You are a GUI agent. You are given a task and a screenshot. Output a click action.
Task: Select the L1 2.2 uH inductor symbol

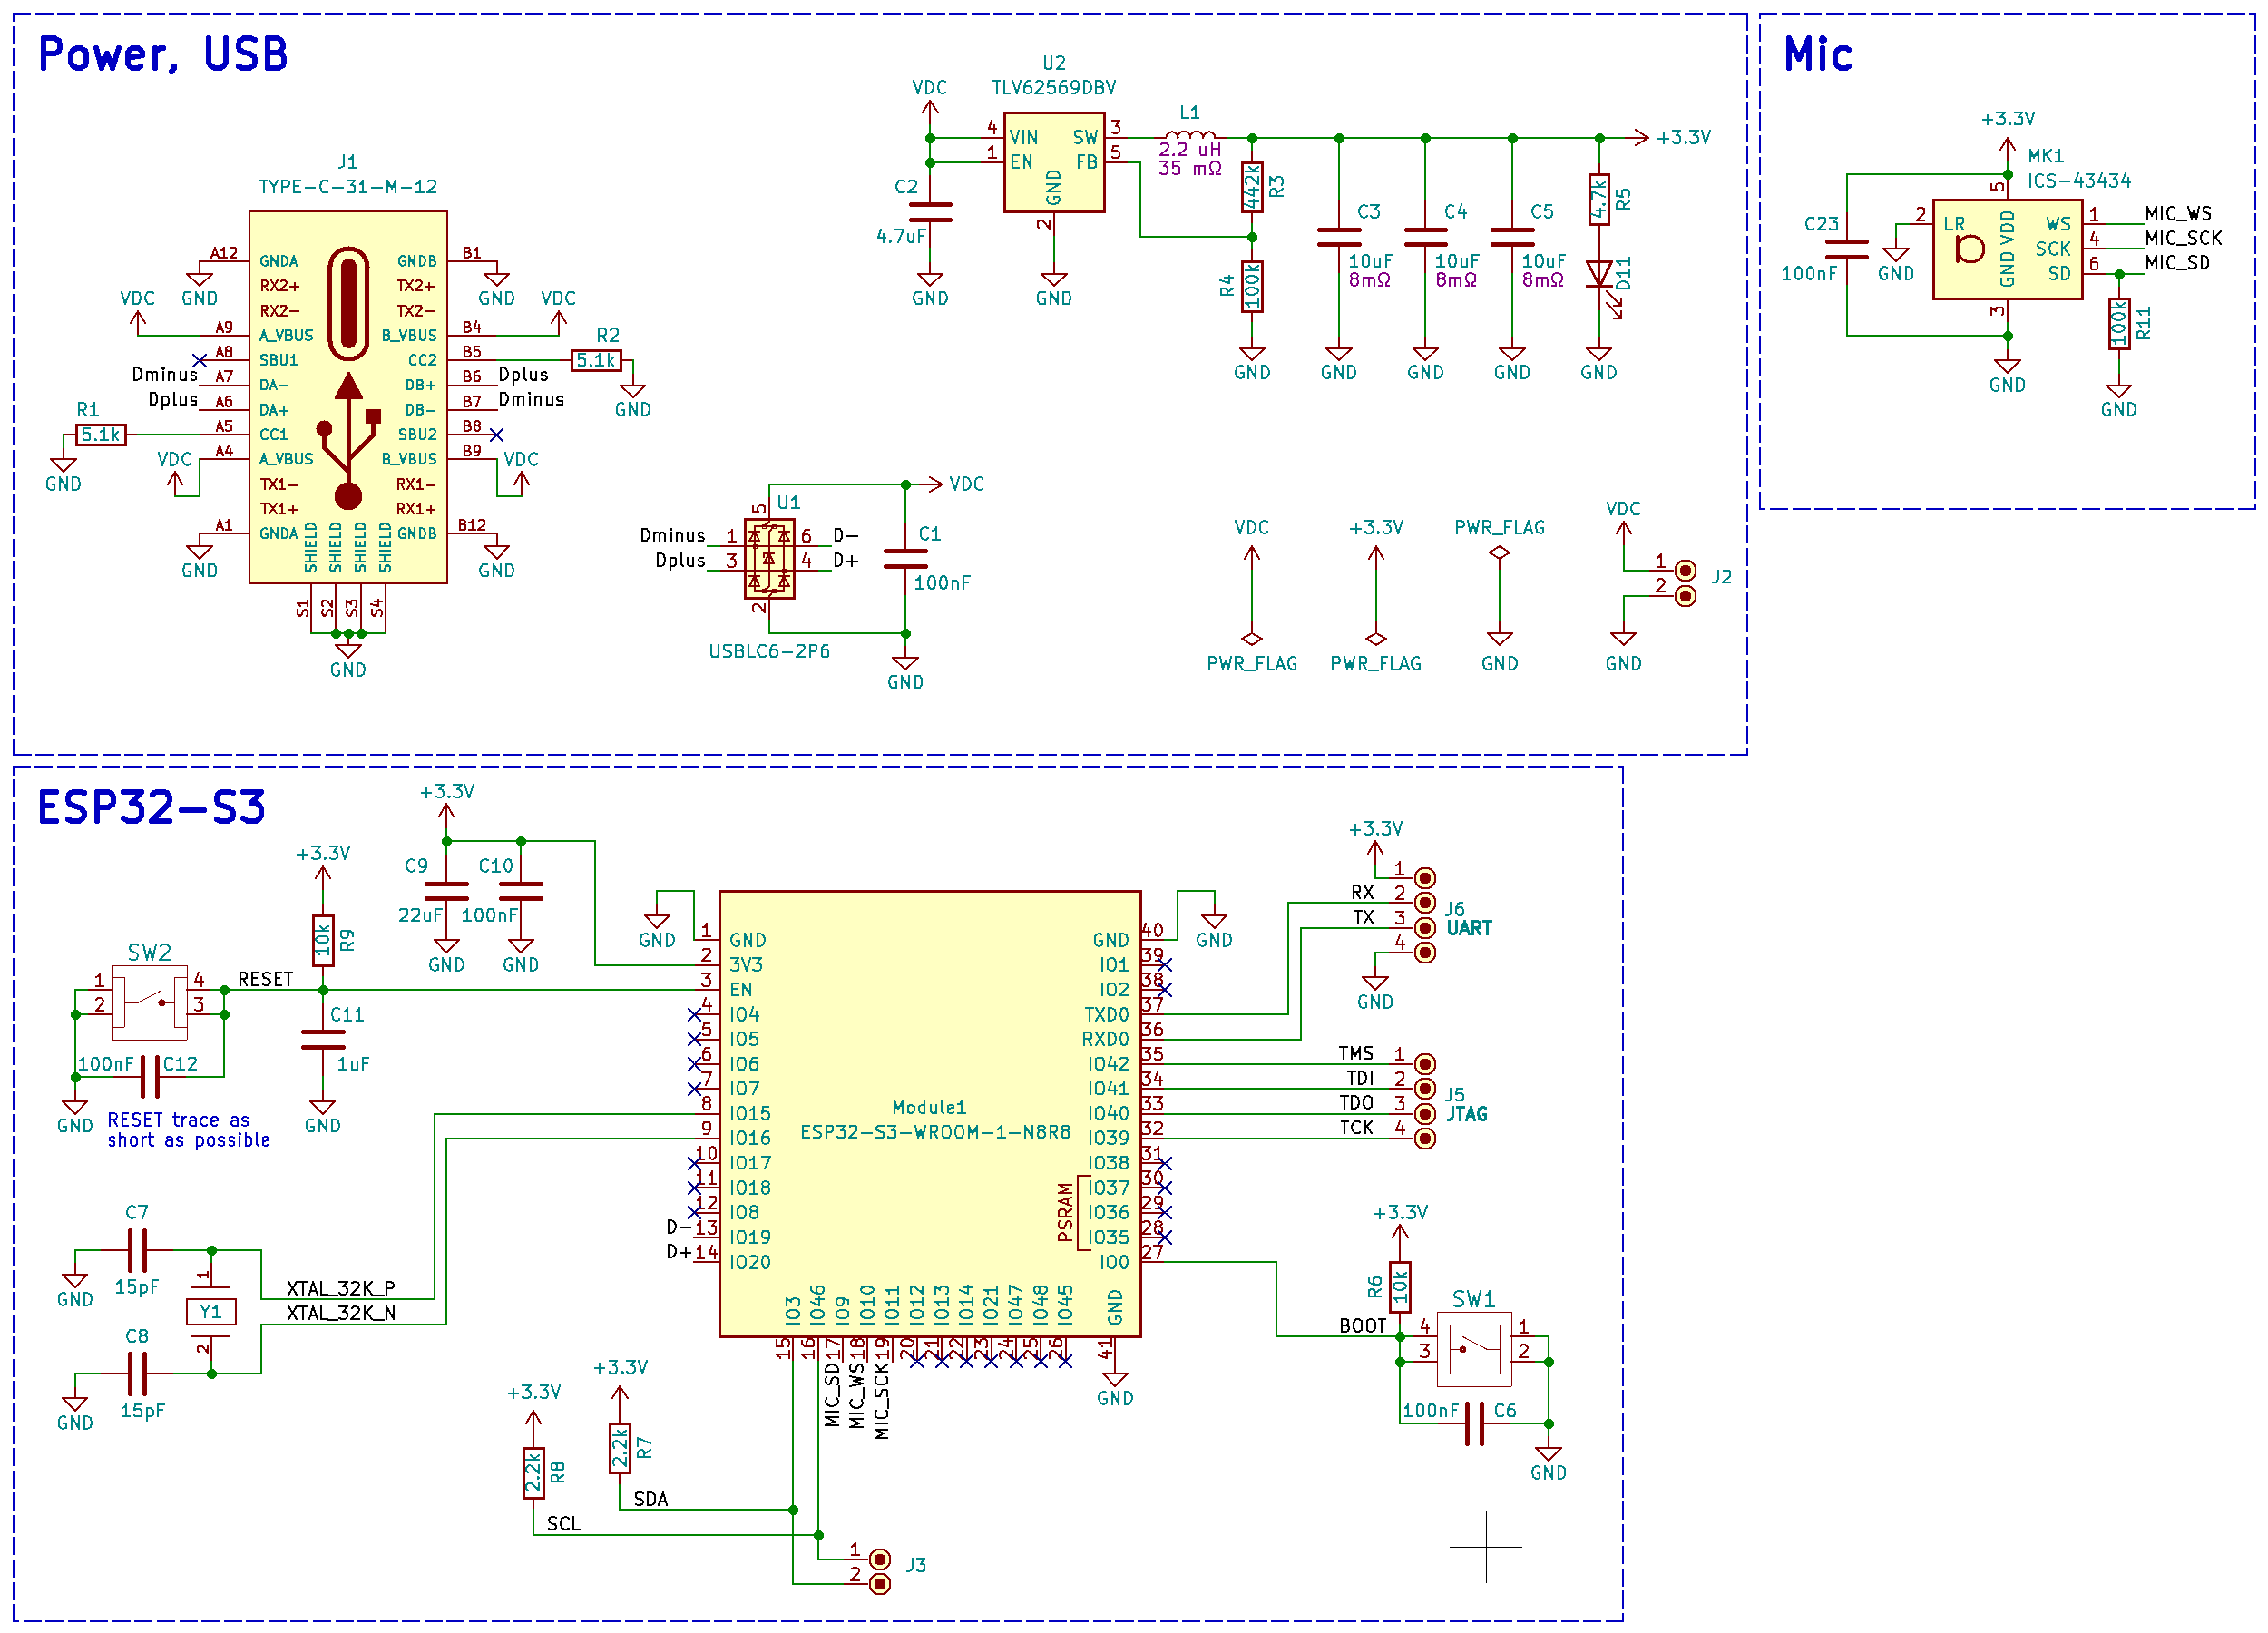pos(1189,135)
